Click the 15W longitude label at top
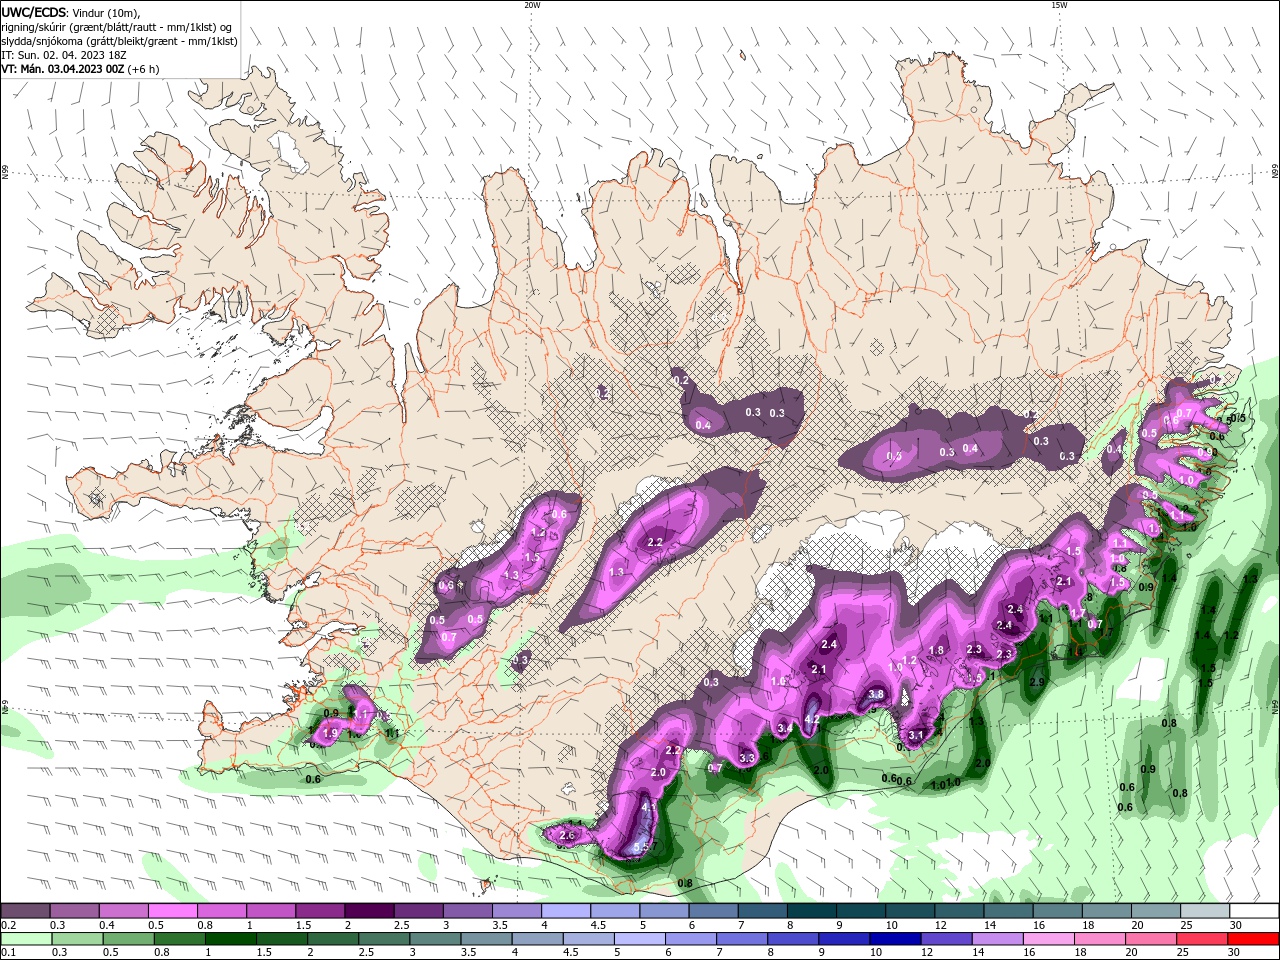 point(1059,5)
